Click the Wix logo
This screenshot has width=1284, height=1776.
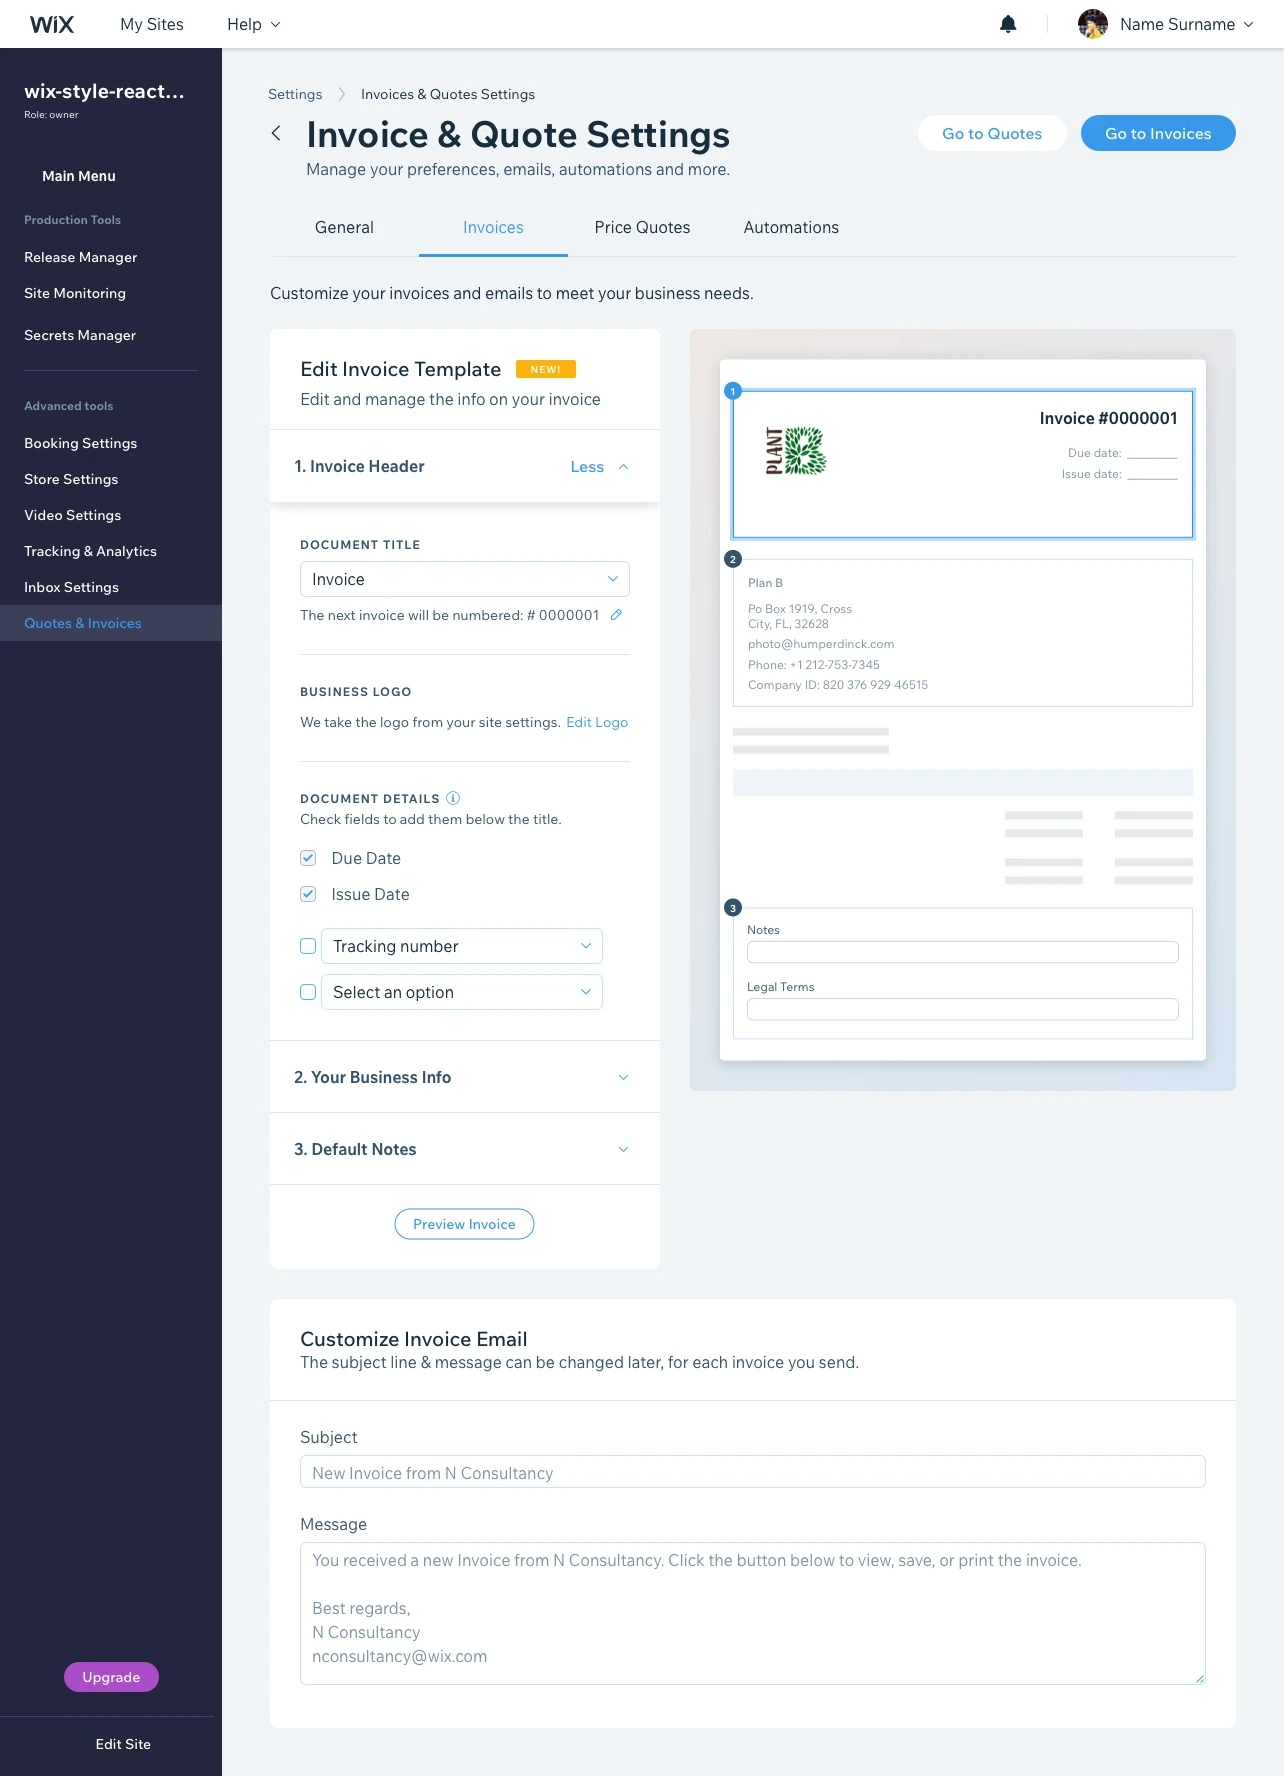pyautogui.click(x=52, y=24)
